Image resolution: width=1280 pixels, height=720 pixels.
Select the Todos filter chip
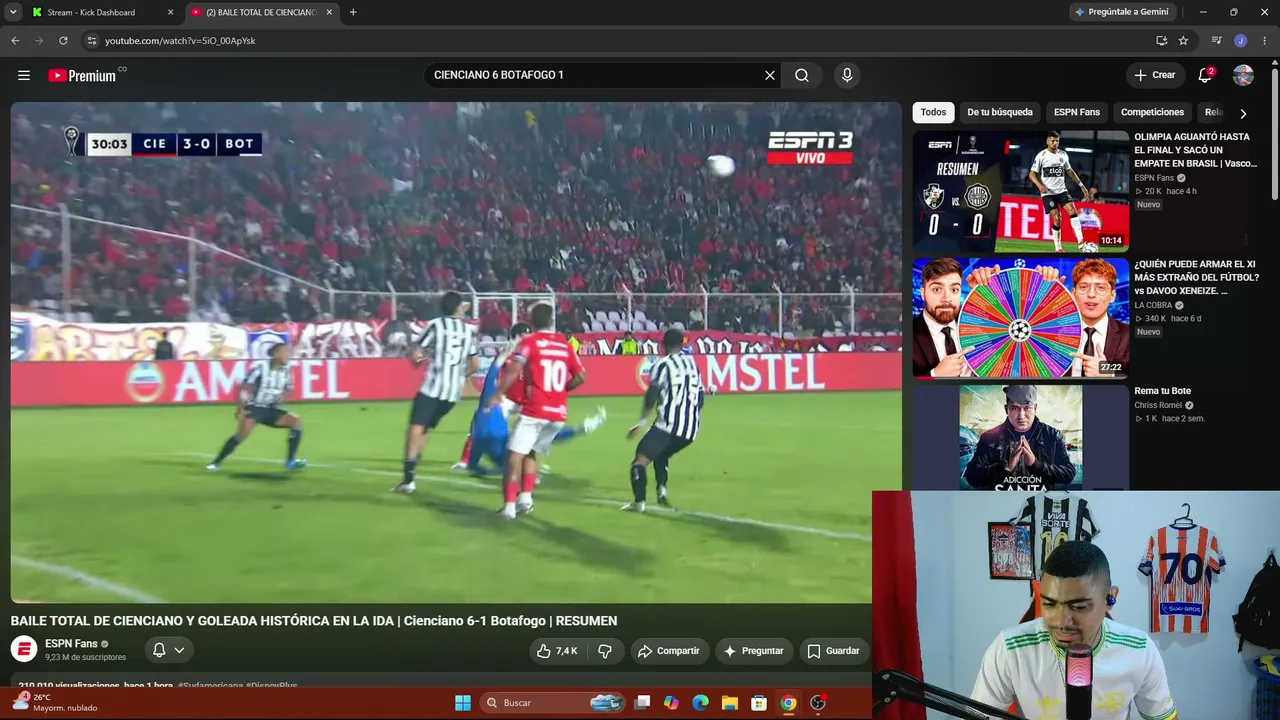(933, 112)
